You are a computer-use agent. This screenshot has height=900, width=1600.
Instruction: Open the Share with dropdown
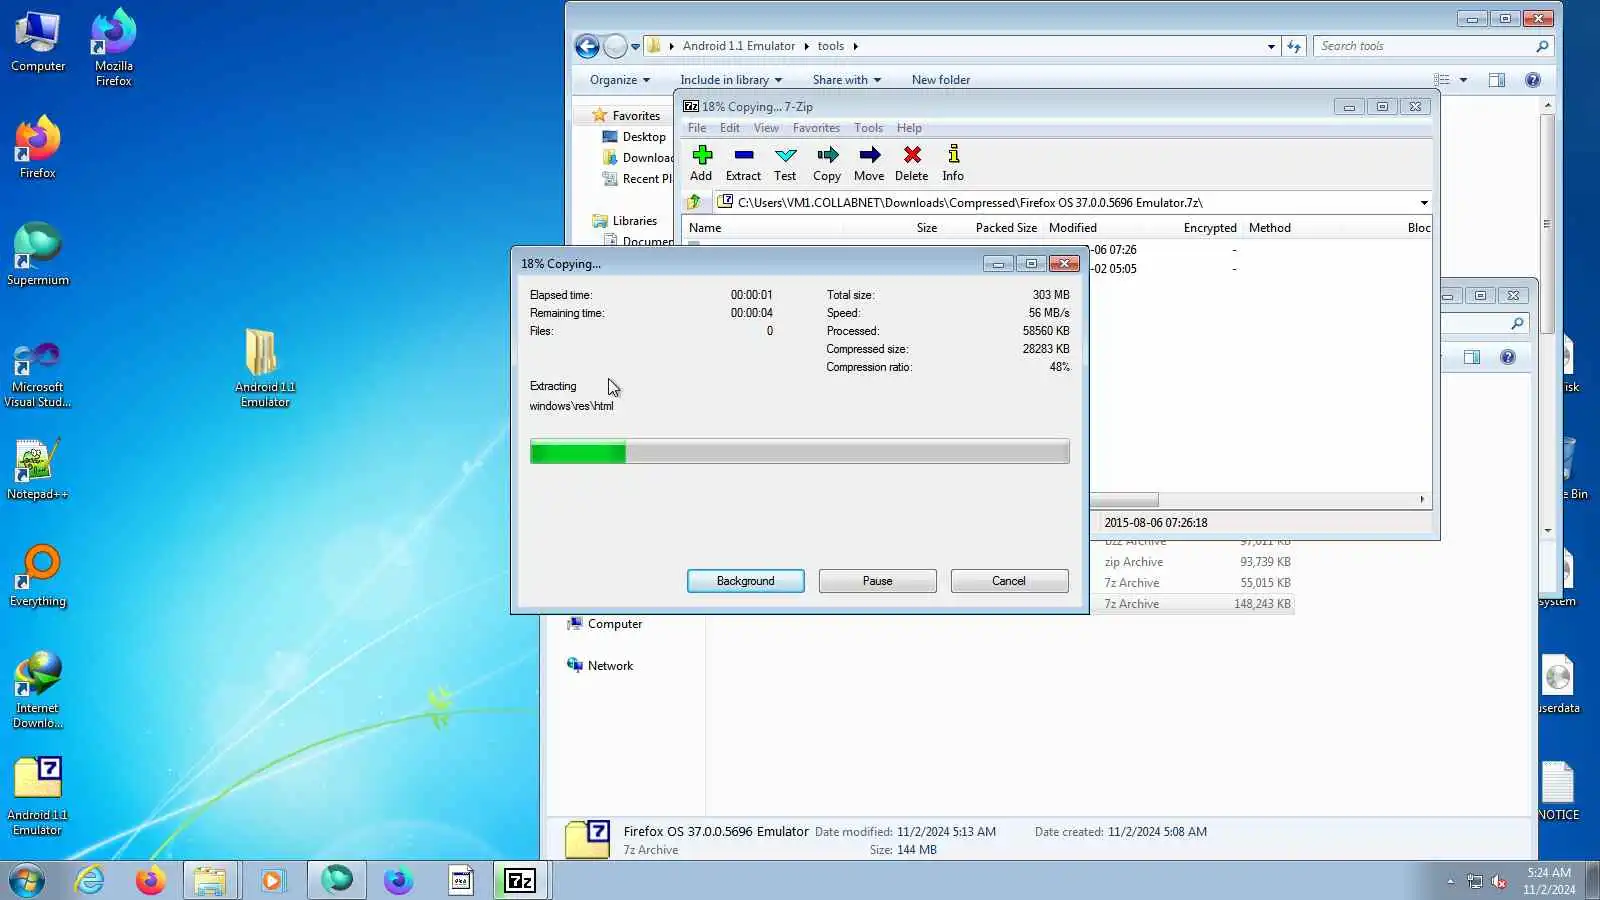tap(847, 80)
